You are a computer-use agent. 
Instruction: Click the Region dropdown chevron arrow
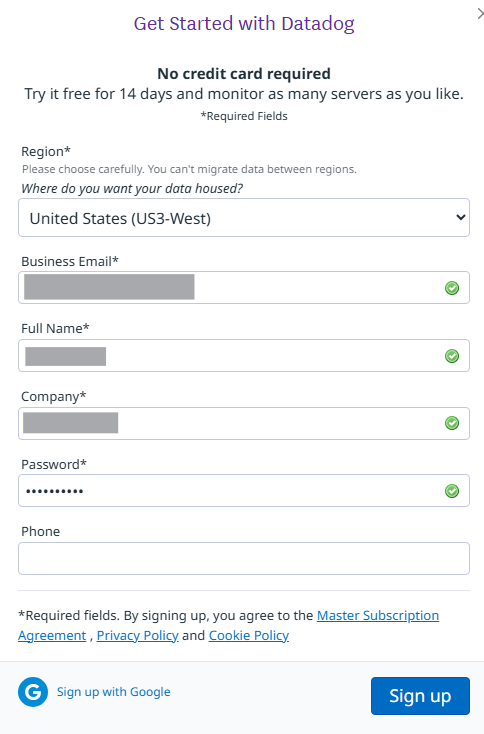(461, 217)
